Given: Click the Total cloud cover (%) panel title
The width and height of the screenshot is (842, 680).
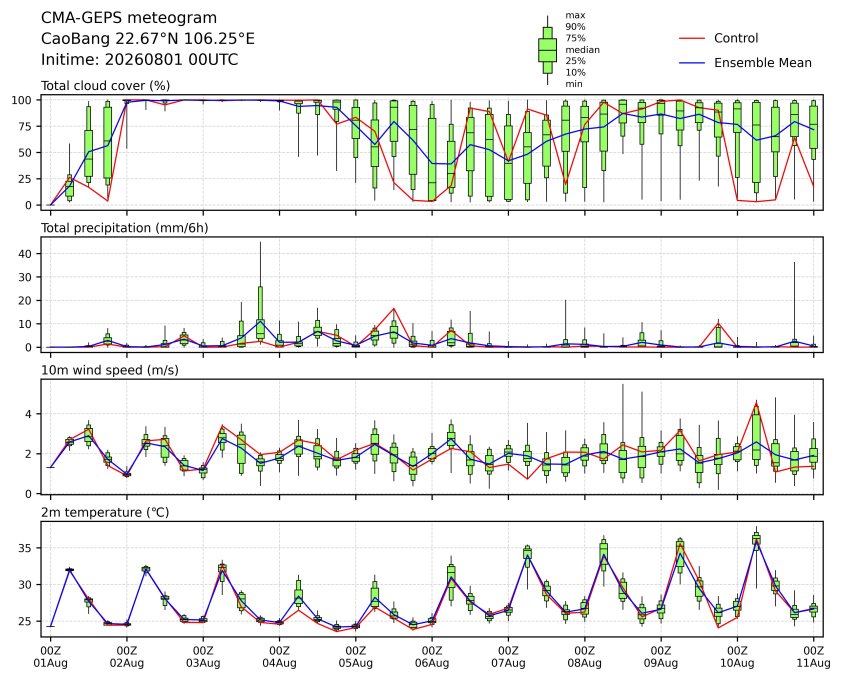Looking at the screenshot, I should pos(106,86).
